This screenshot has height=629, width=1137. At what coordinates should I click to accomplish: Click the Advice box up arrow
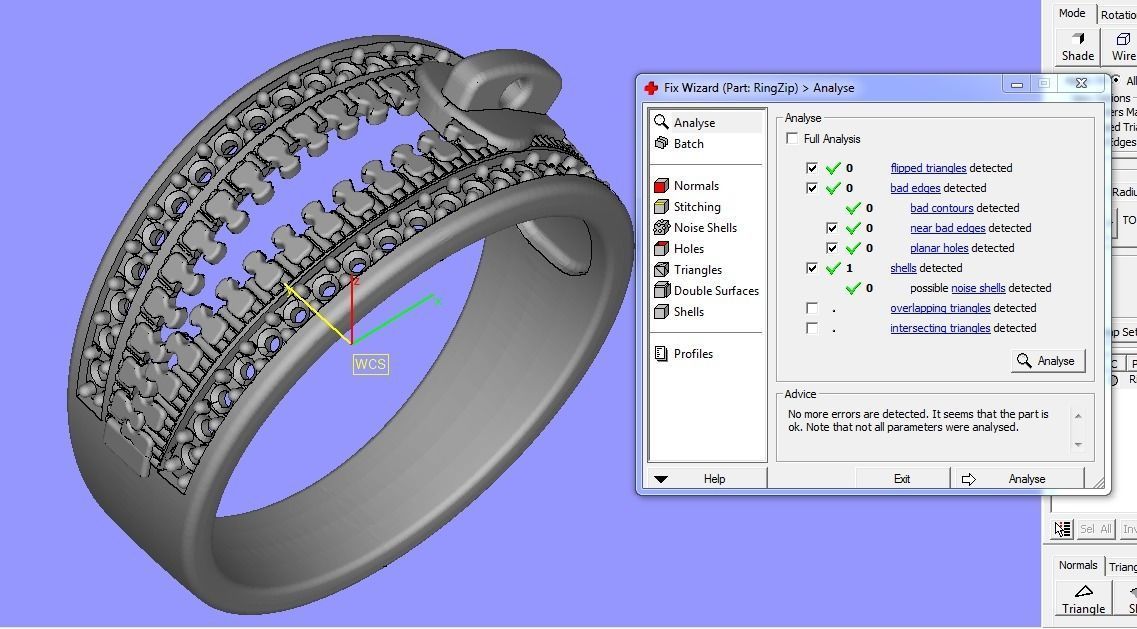tap(1078, 416)
